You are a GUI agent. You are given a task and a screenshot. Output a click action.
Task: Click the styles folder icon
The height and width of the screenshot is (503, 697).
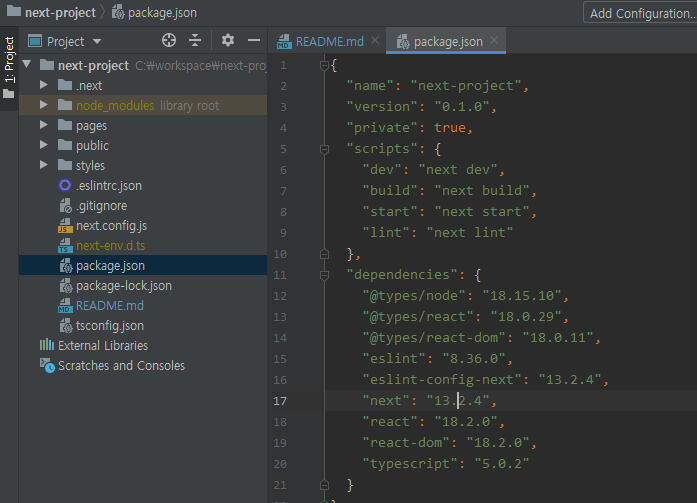pyautogui.click(x=65, y=165)
